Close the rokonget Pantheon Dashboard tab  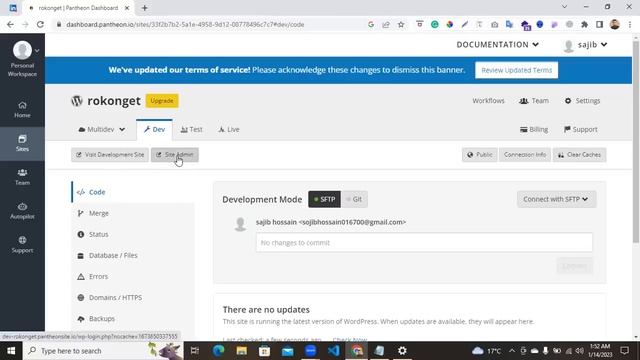pyautogui.click(x=127, y=8)
